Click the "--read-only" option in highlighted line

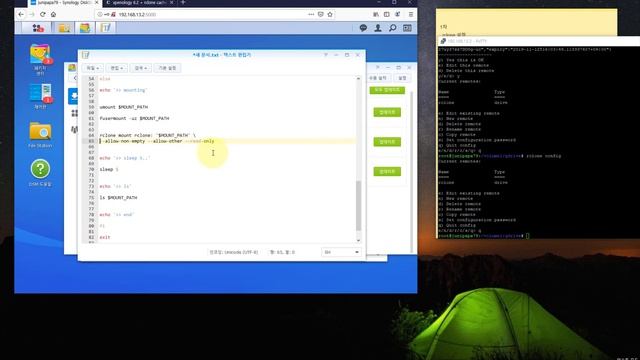[x=200, y=141]
